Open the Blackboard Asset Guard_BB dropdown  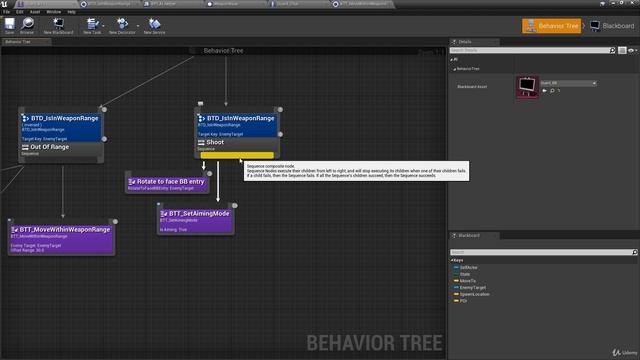(568, 83)
